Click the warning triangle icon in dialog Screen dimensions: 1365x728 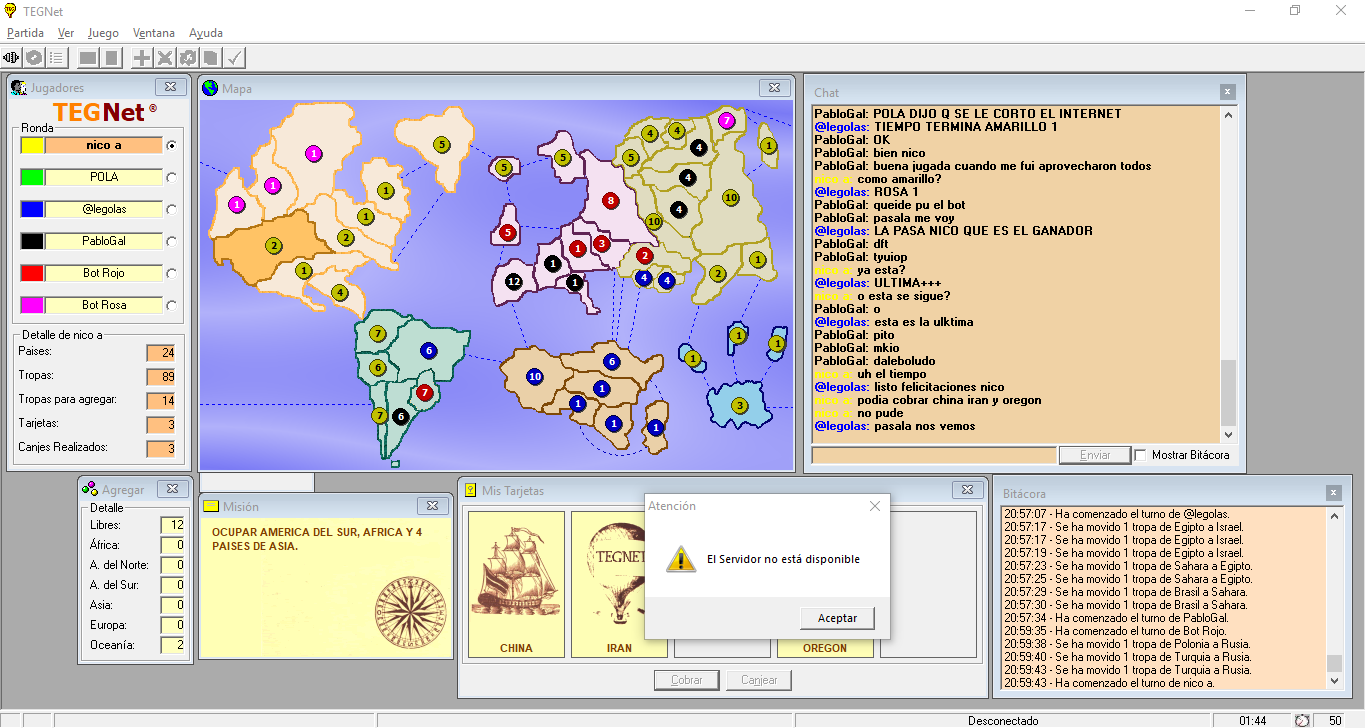(682, 559)
